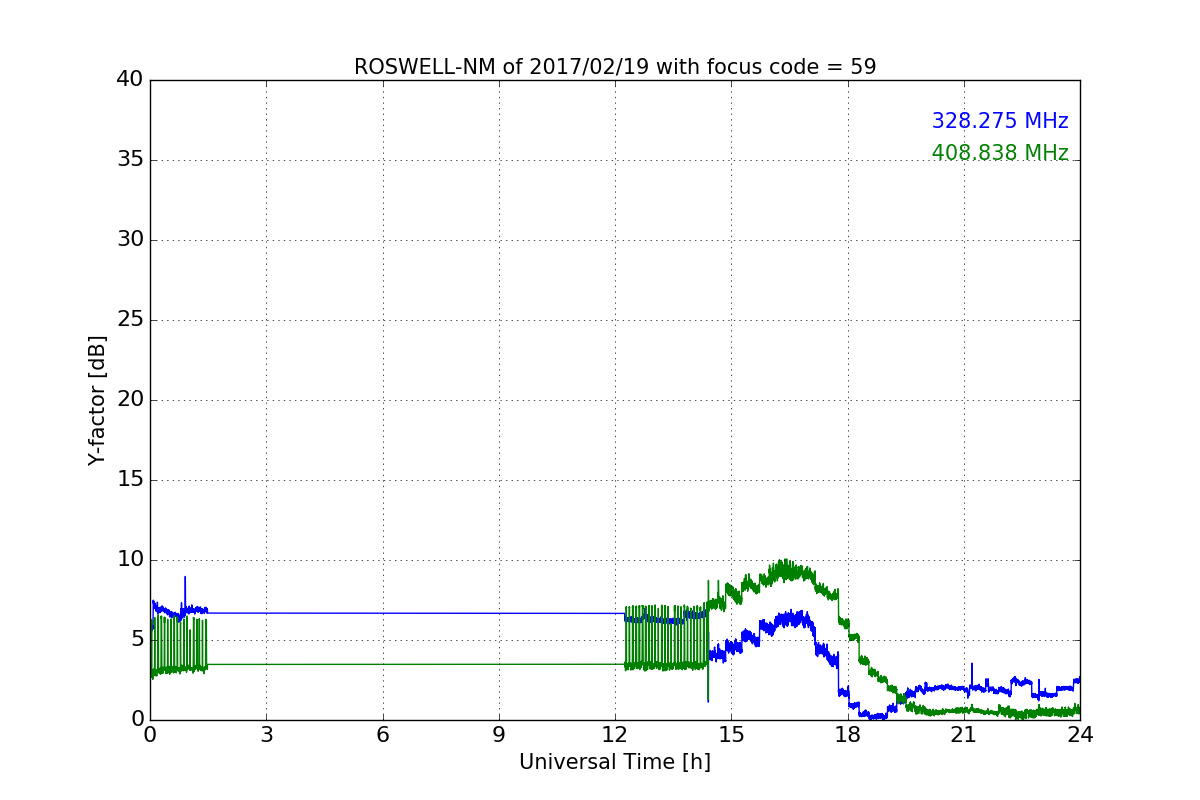Image resolution: width=1200 pixels, height=800 pixels.
Task: Click the x-axis tick label 9
Action: (x=499, y=735)
